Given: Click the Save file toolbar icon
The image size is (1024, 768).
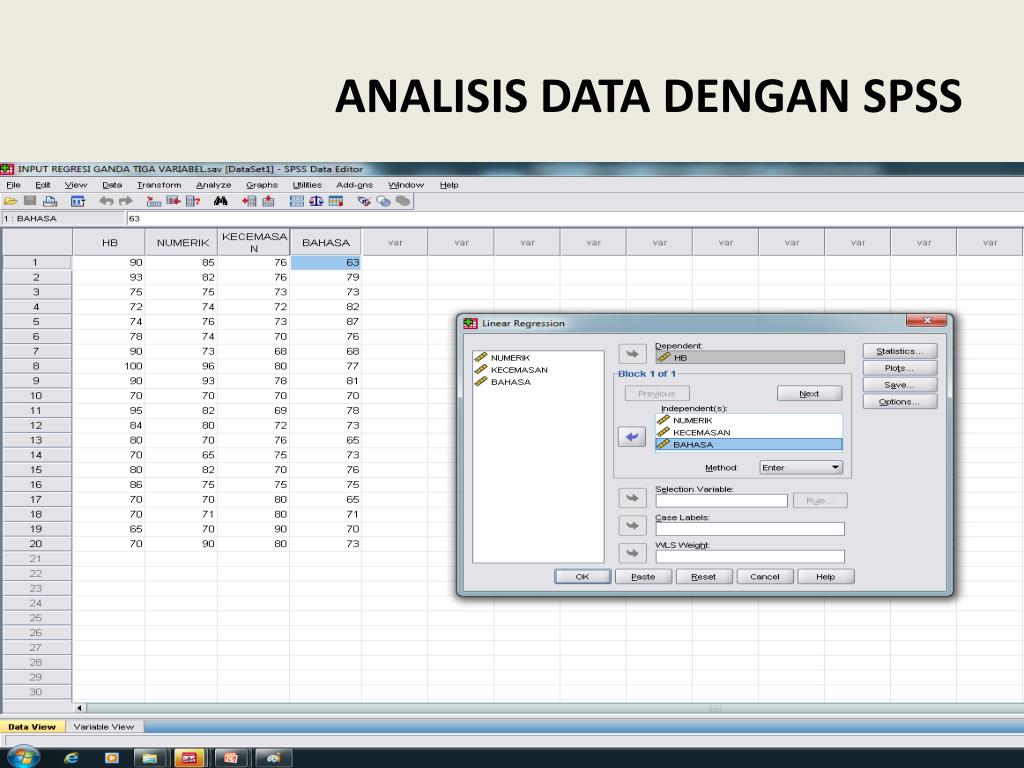Looking at the screenshot, I should (x=30, y=201).
